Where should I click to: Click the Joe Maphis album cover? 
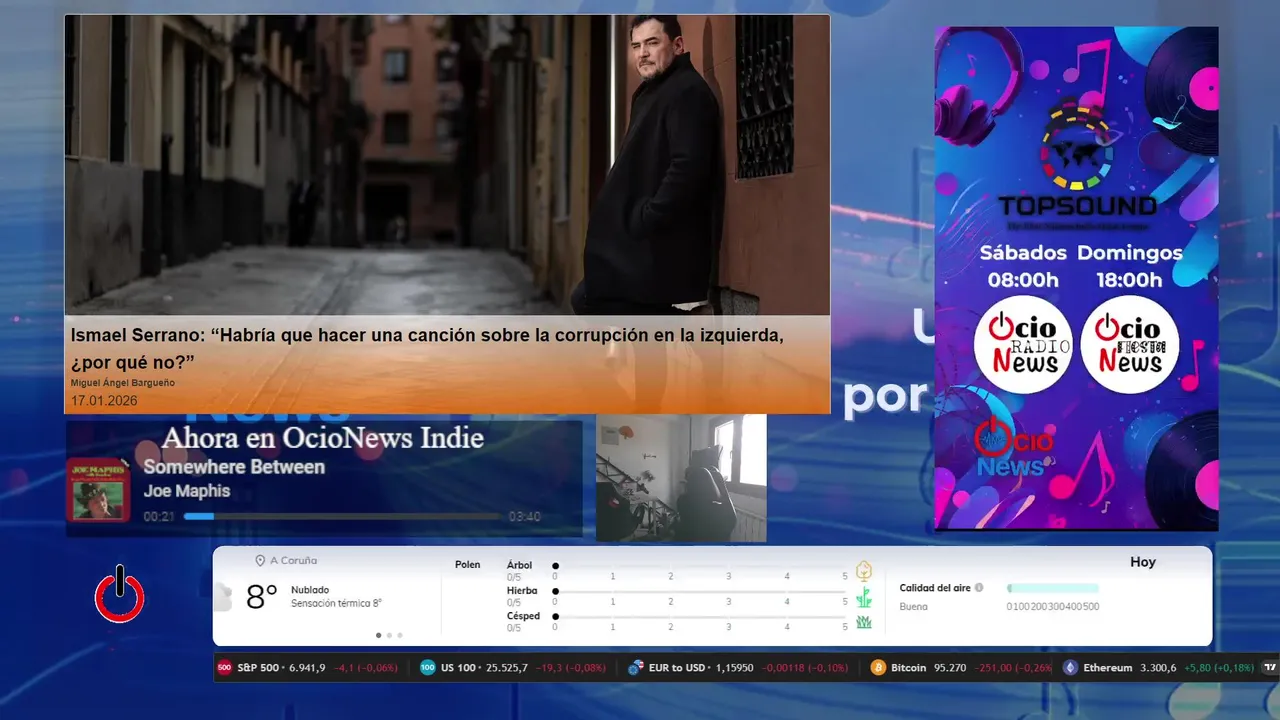click(98, 489)
